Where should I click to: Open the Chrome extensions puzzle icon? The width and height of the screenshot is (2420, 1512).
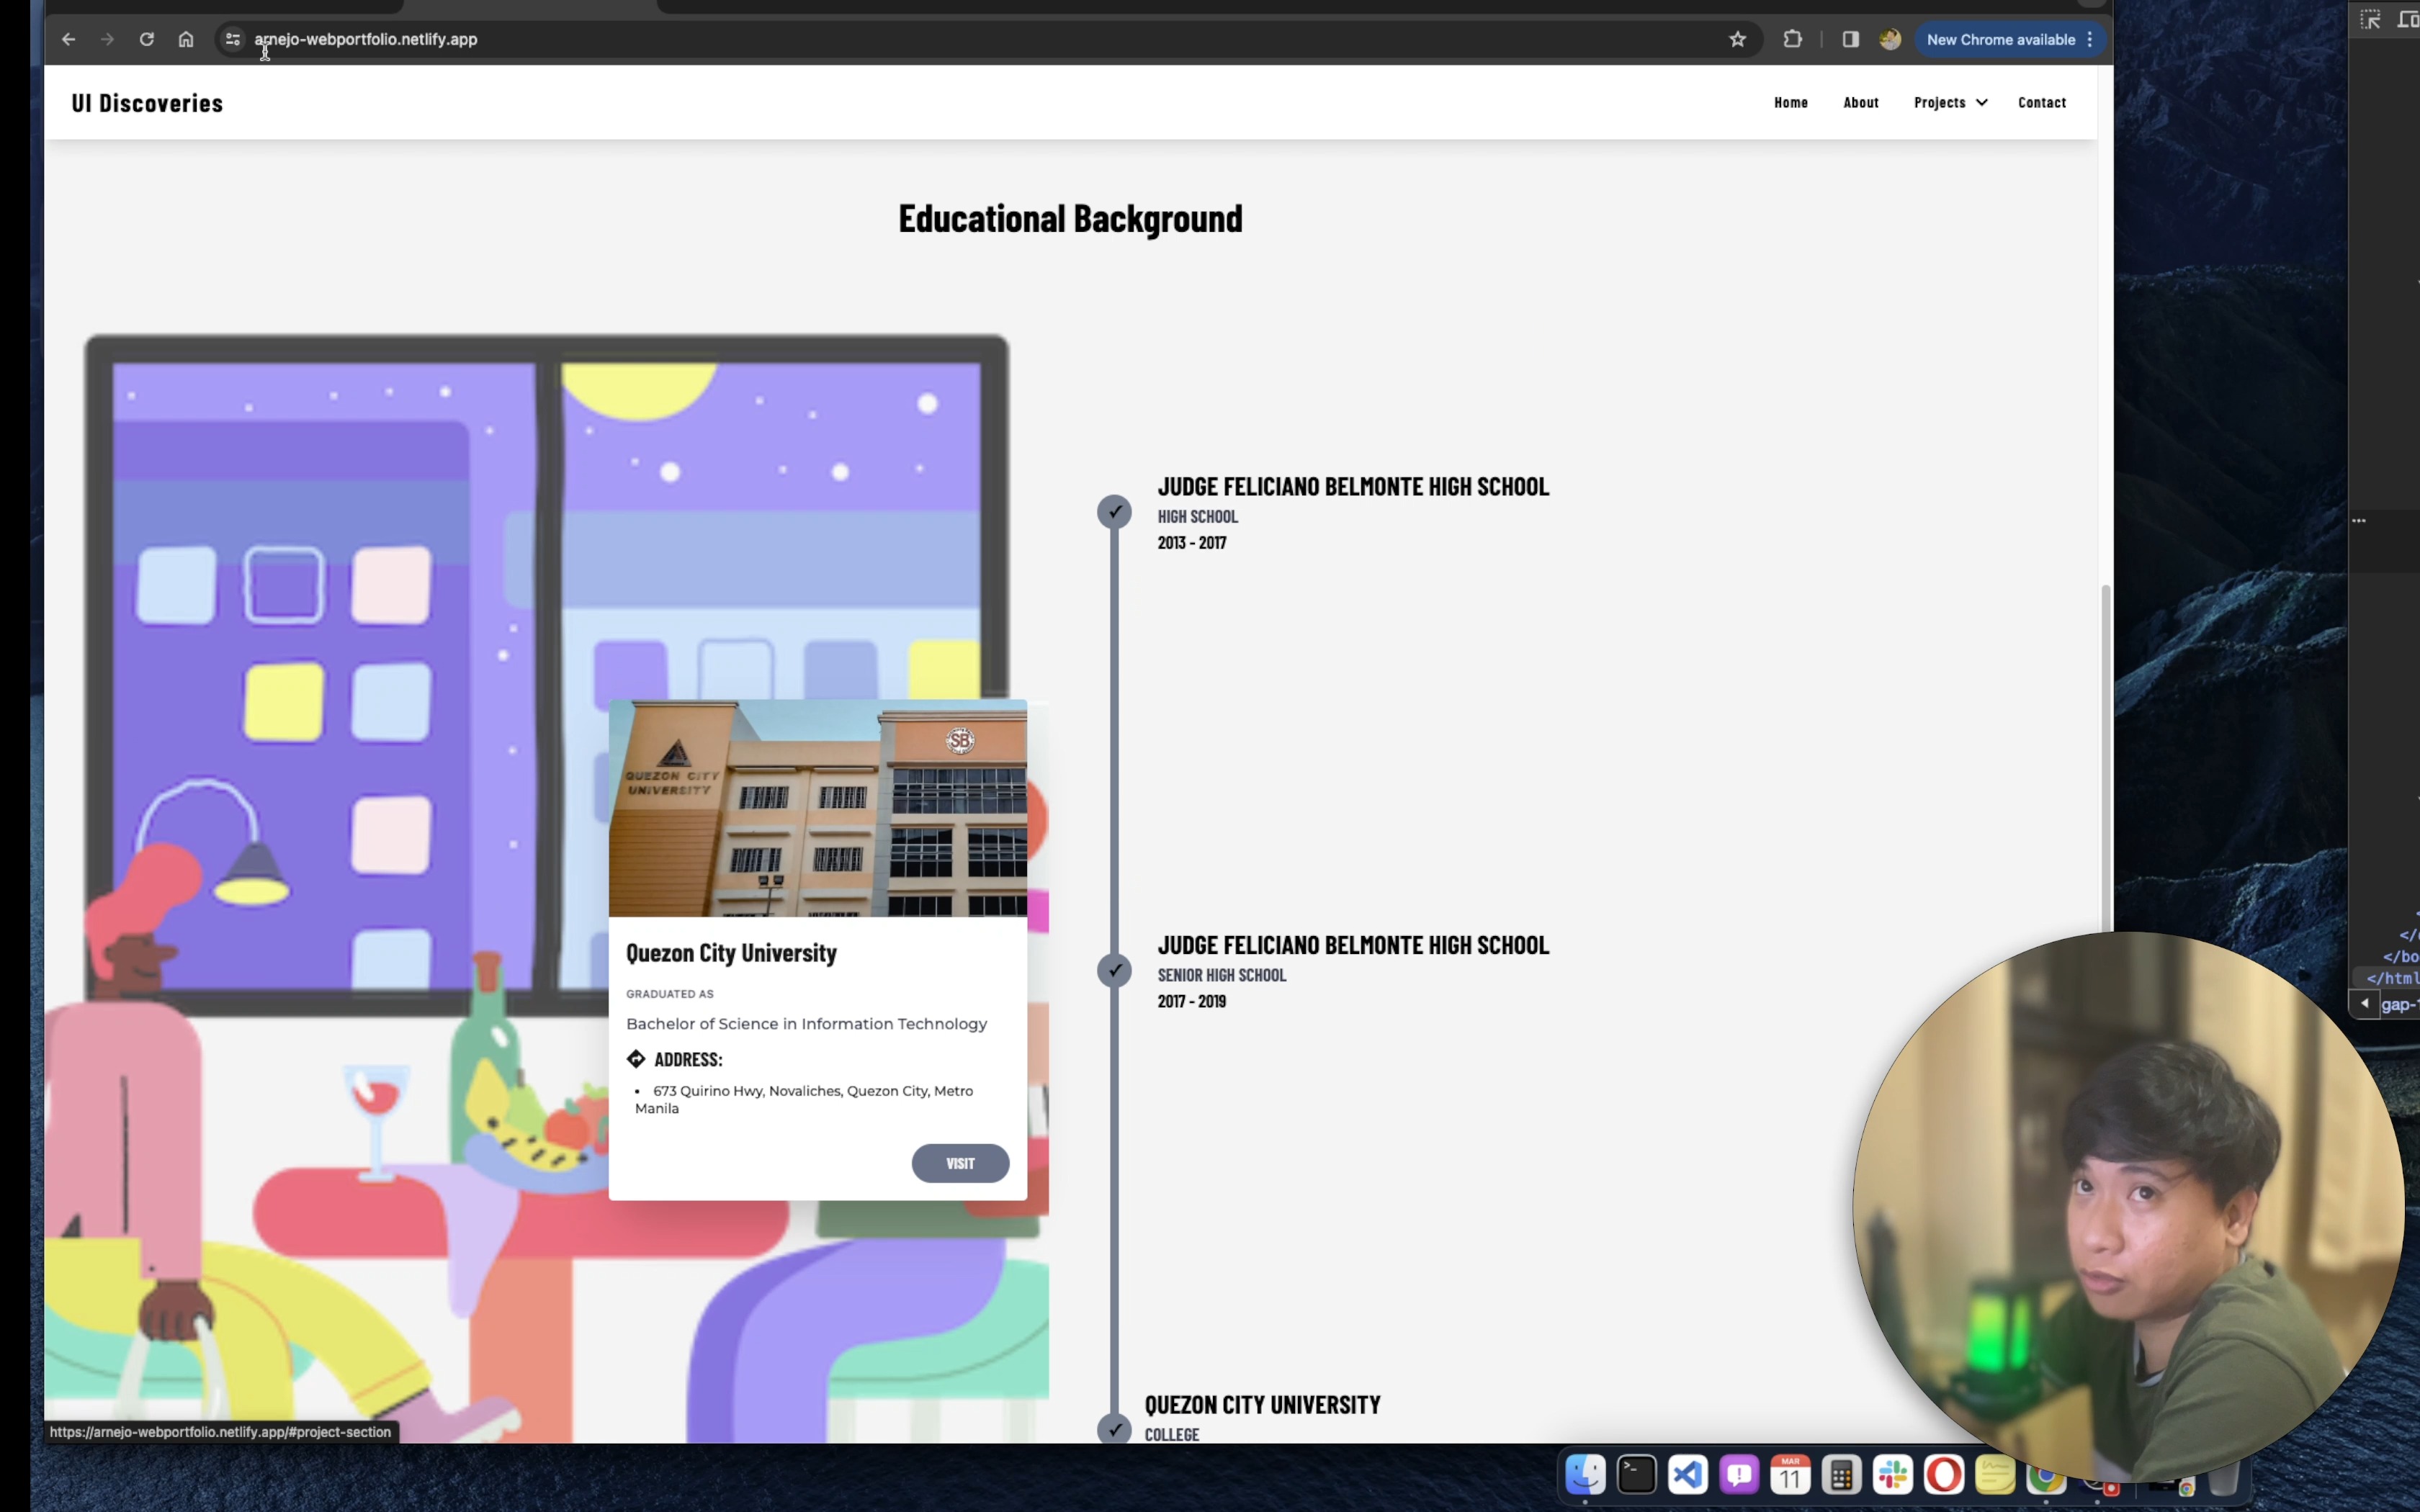tap(1793, 39)
